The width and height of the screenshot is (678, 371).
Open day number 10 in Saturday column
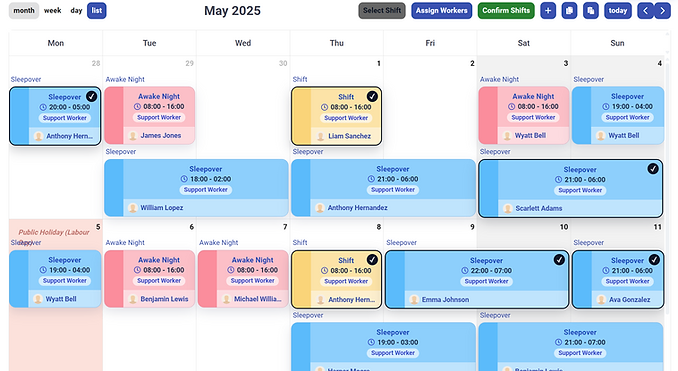(x=564, y=227)
